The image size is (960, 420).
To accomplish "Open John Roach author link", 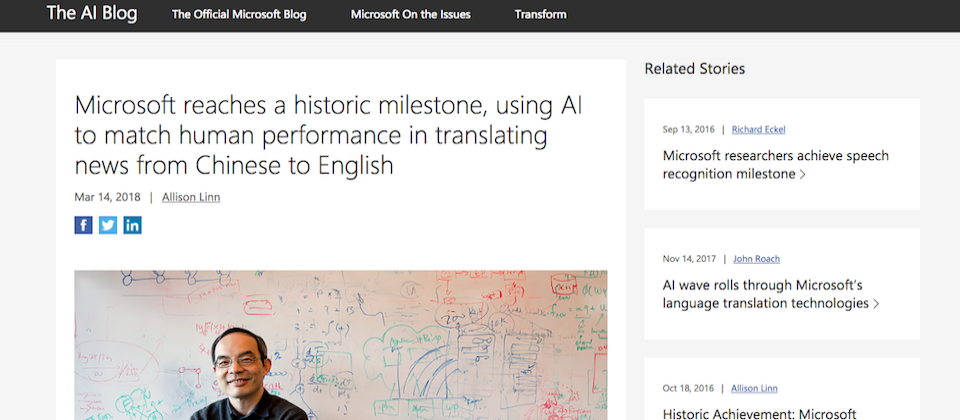I will (757, 258).
